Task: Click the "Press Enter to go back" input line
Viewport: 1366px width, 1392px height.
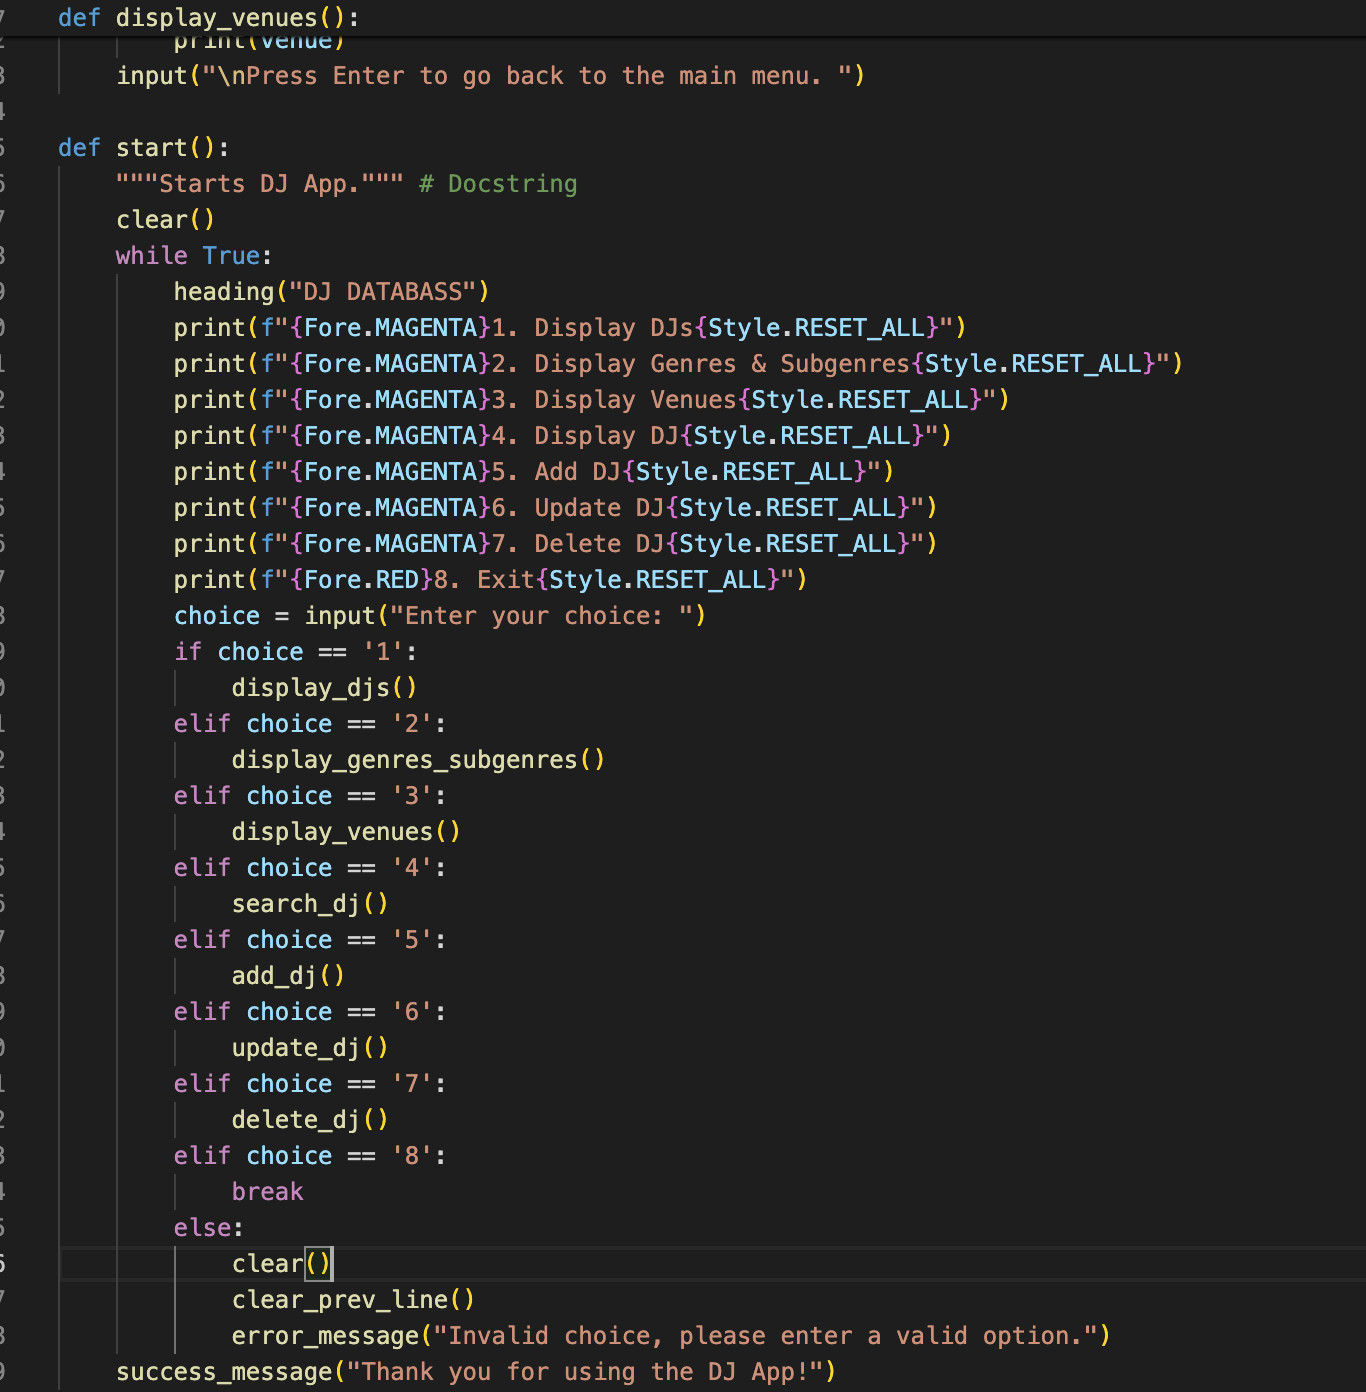Action: 491,76
